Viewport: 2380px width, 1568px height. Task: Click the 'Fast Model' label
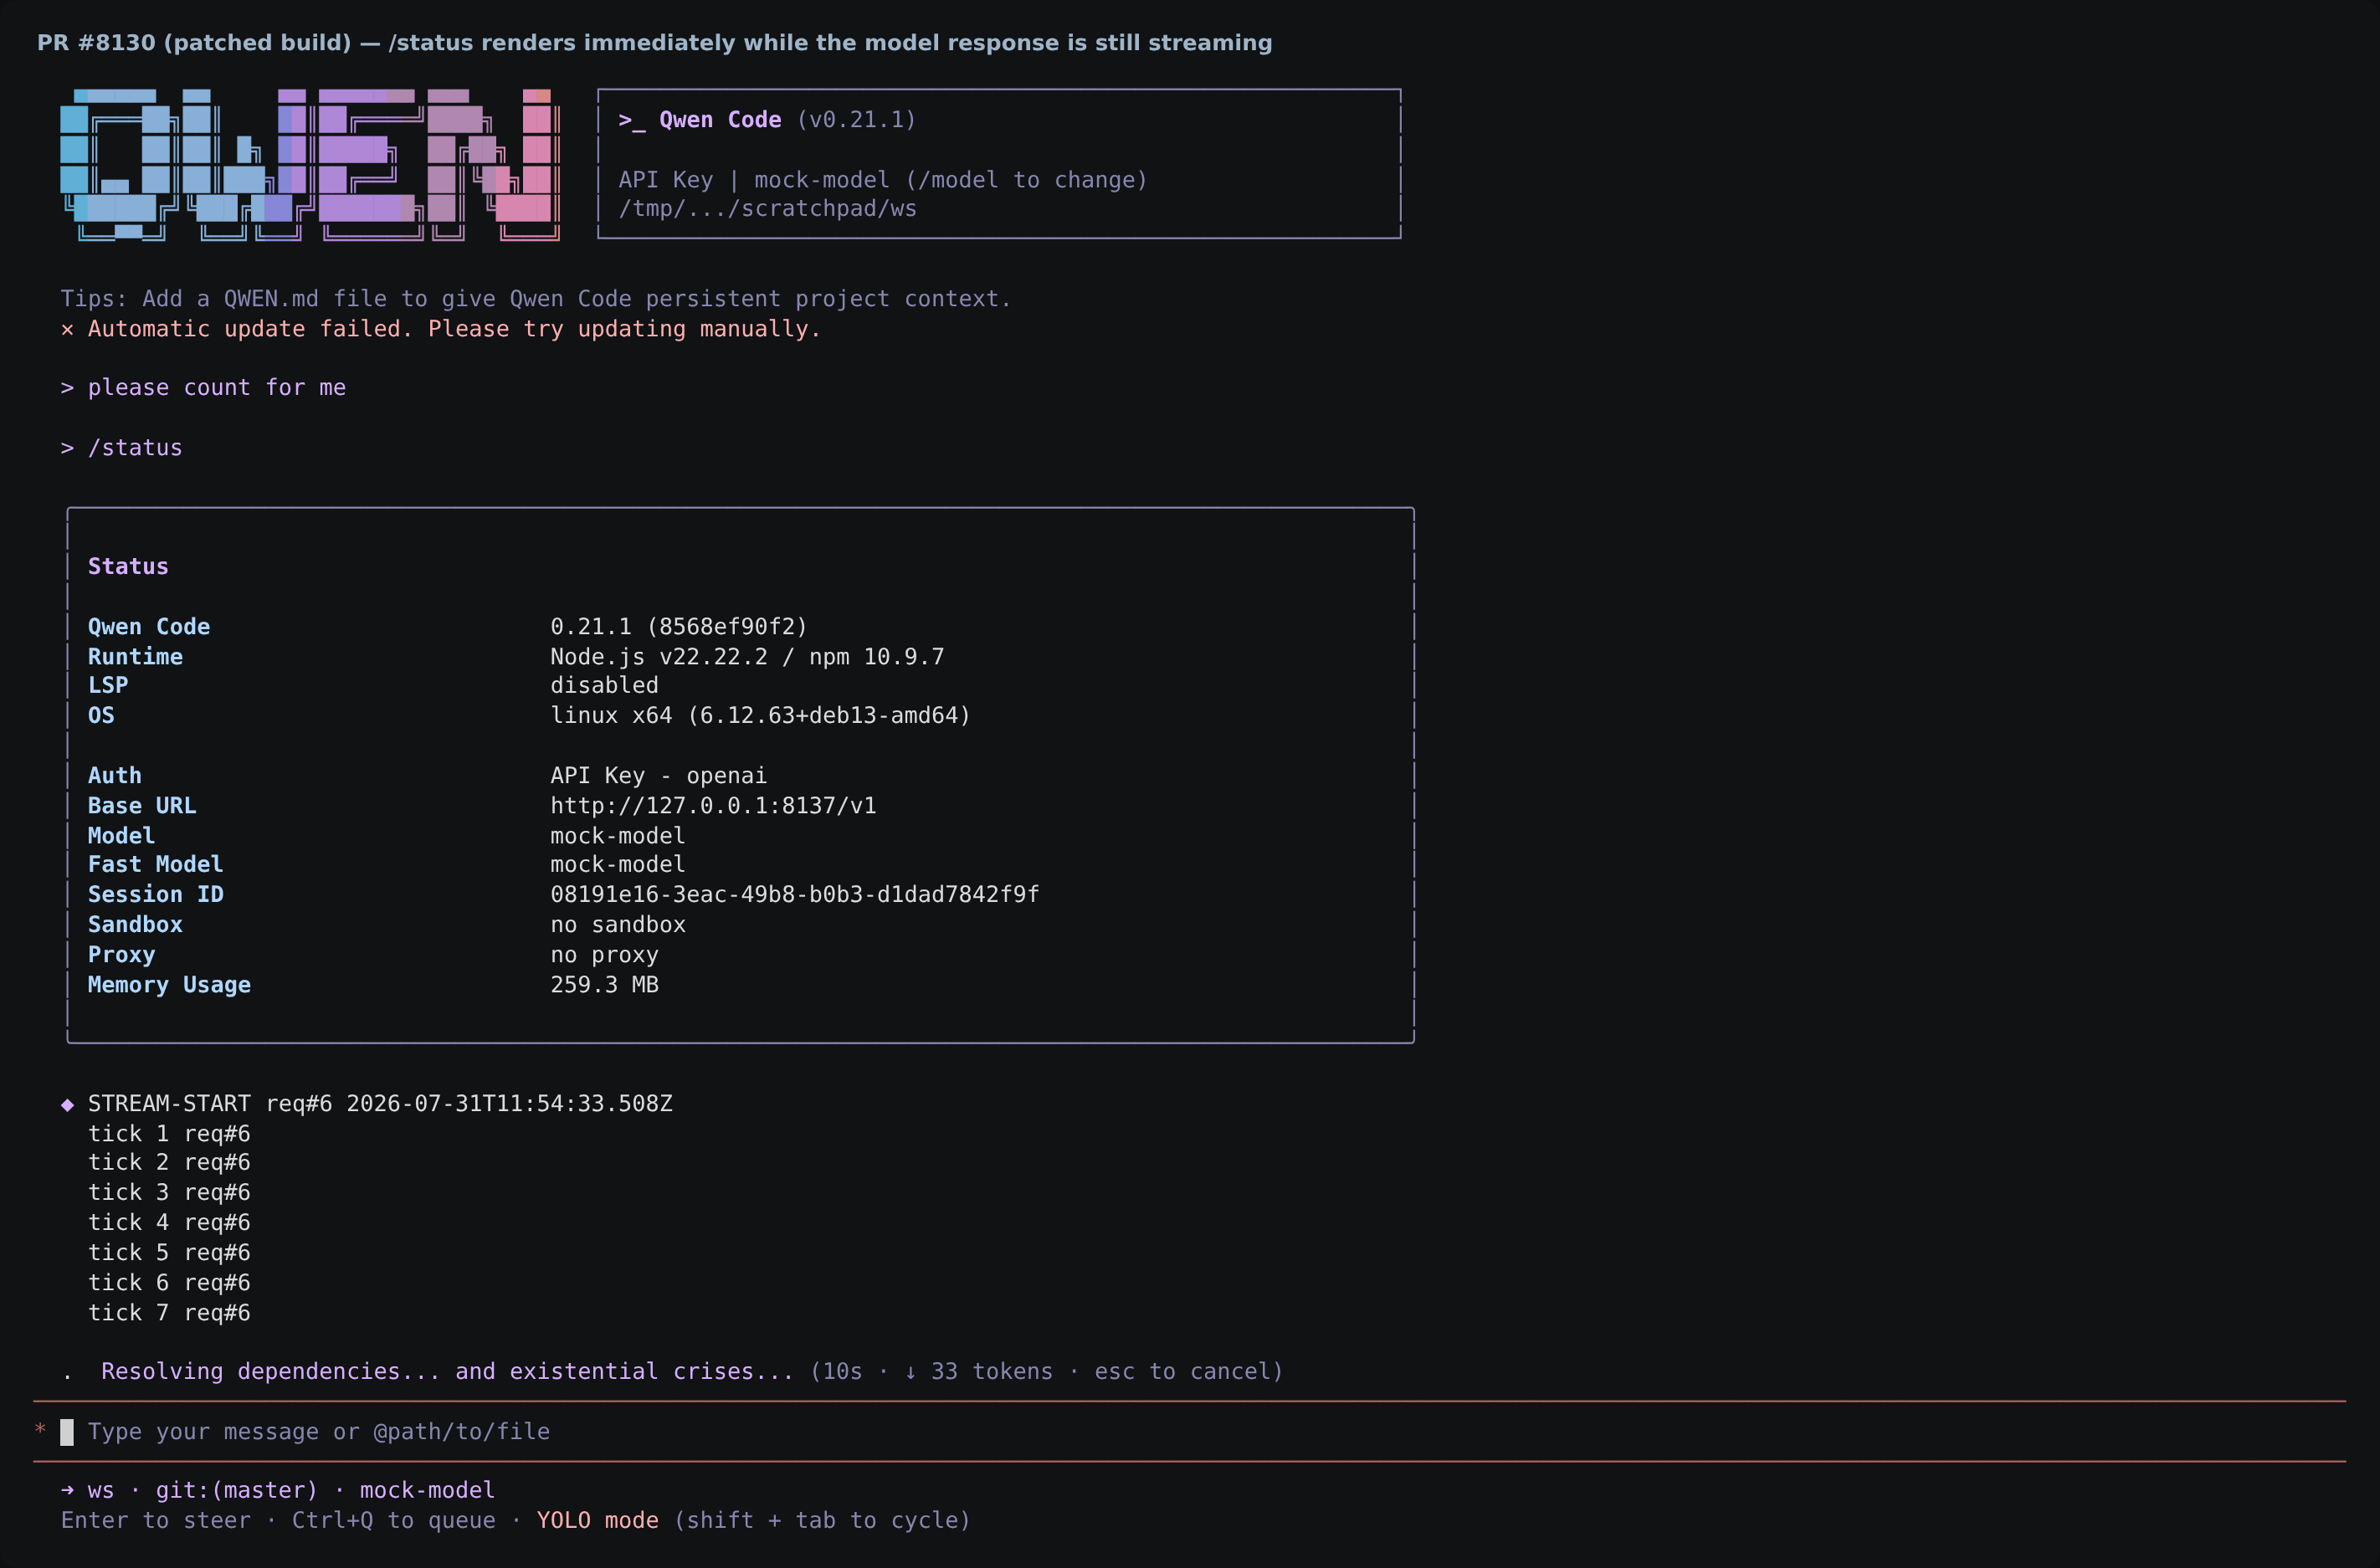[x=155, y=864]
